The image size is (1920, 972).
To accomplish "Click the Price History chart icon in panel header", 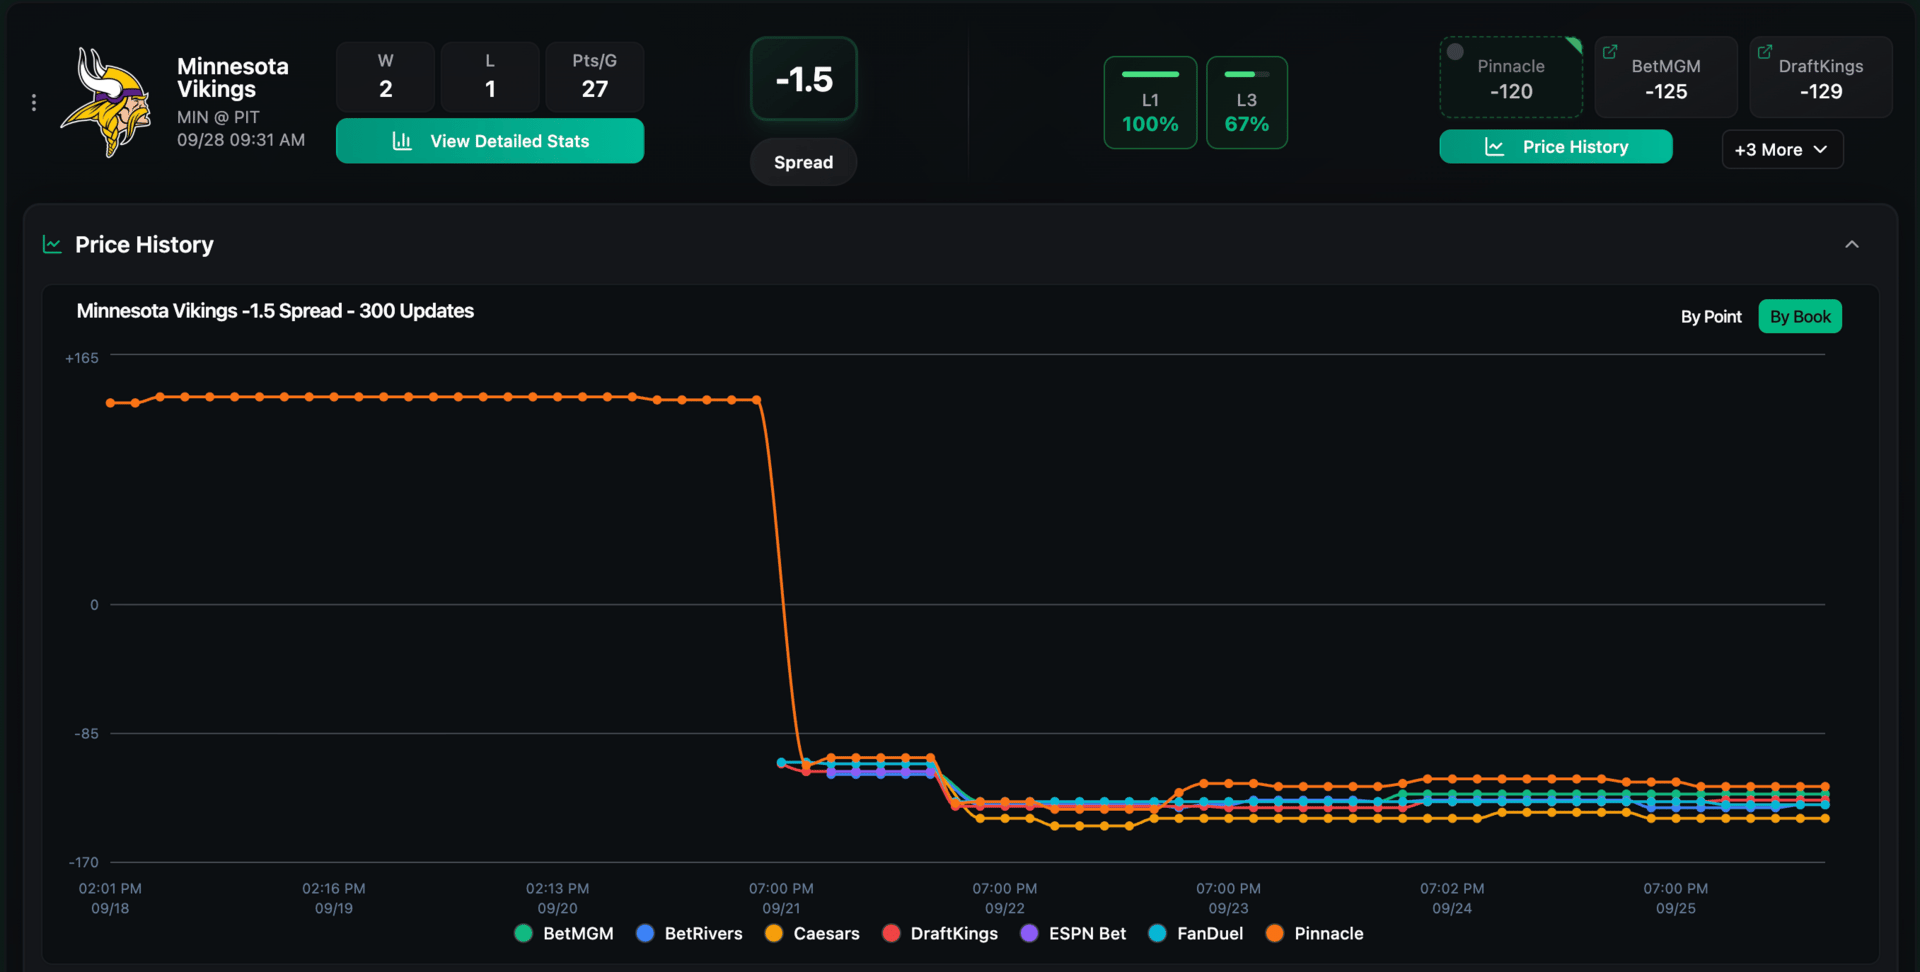I will coord(52,244).
